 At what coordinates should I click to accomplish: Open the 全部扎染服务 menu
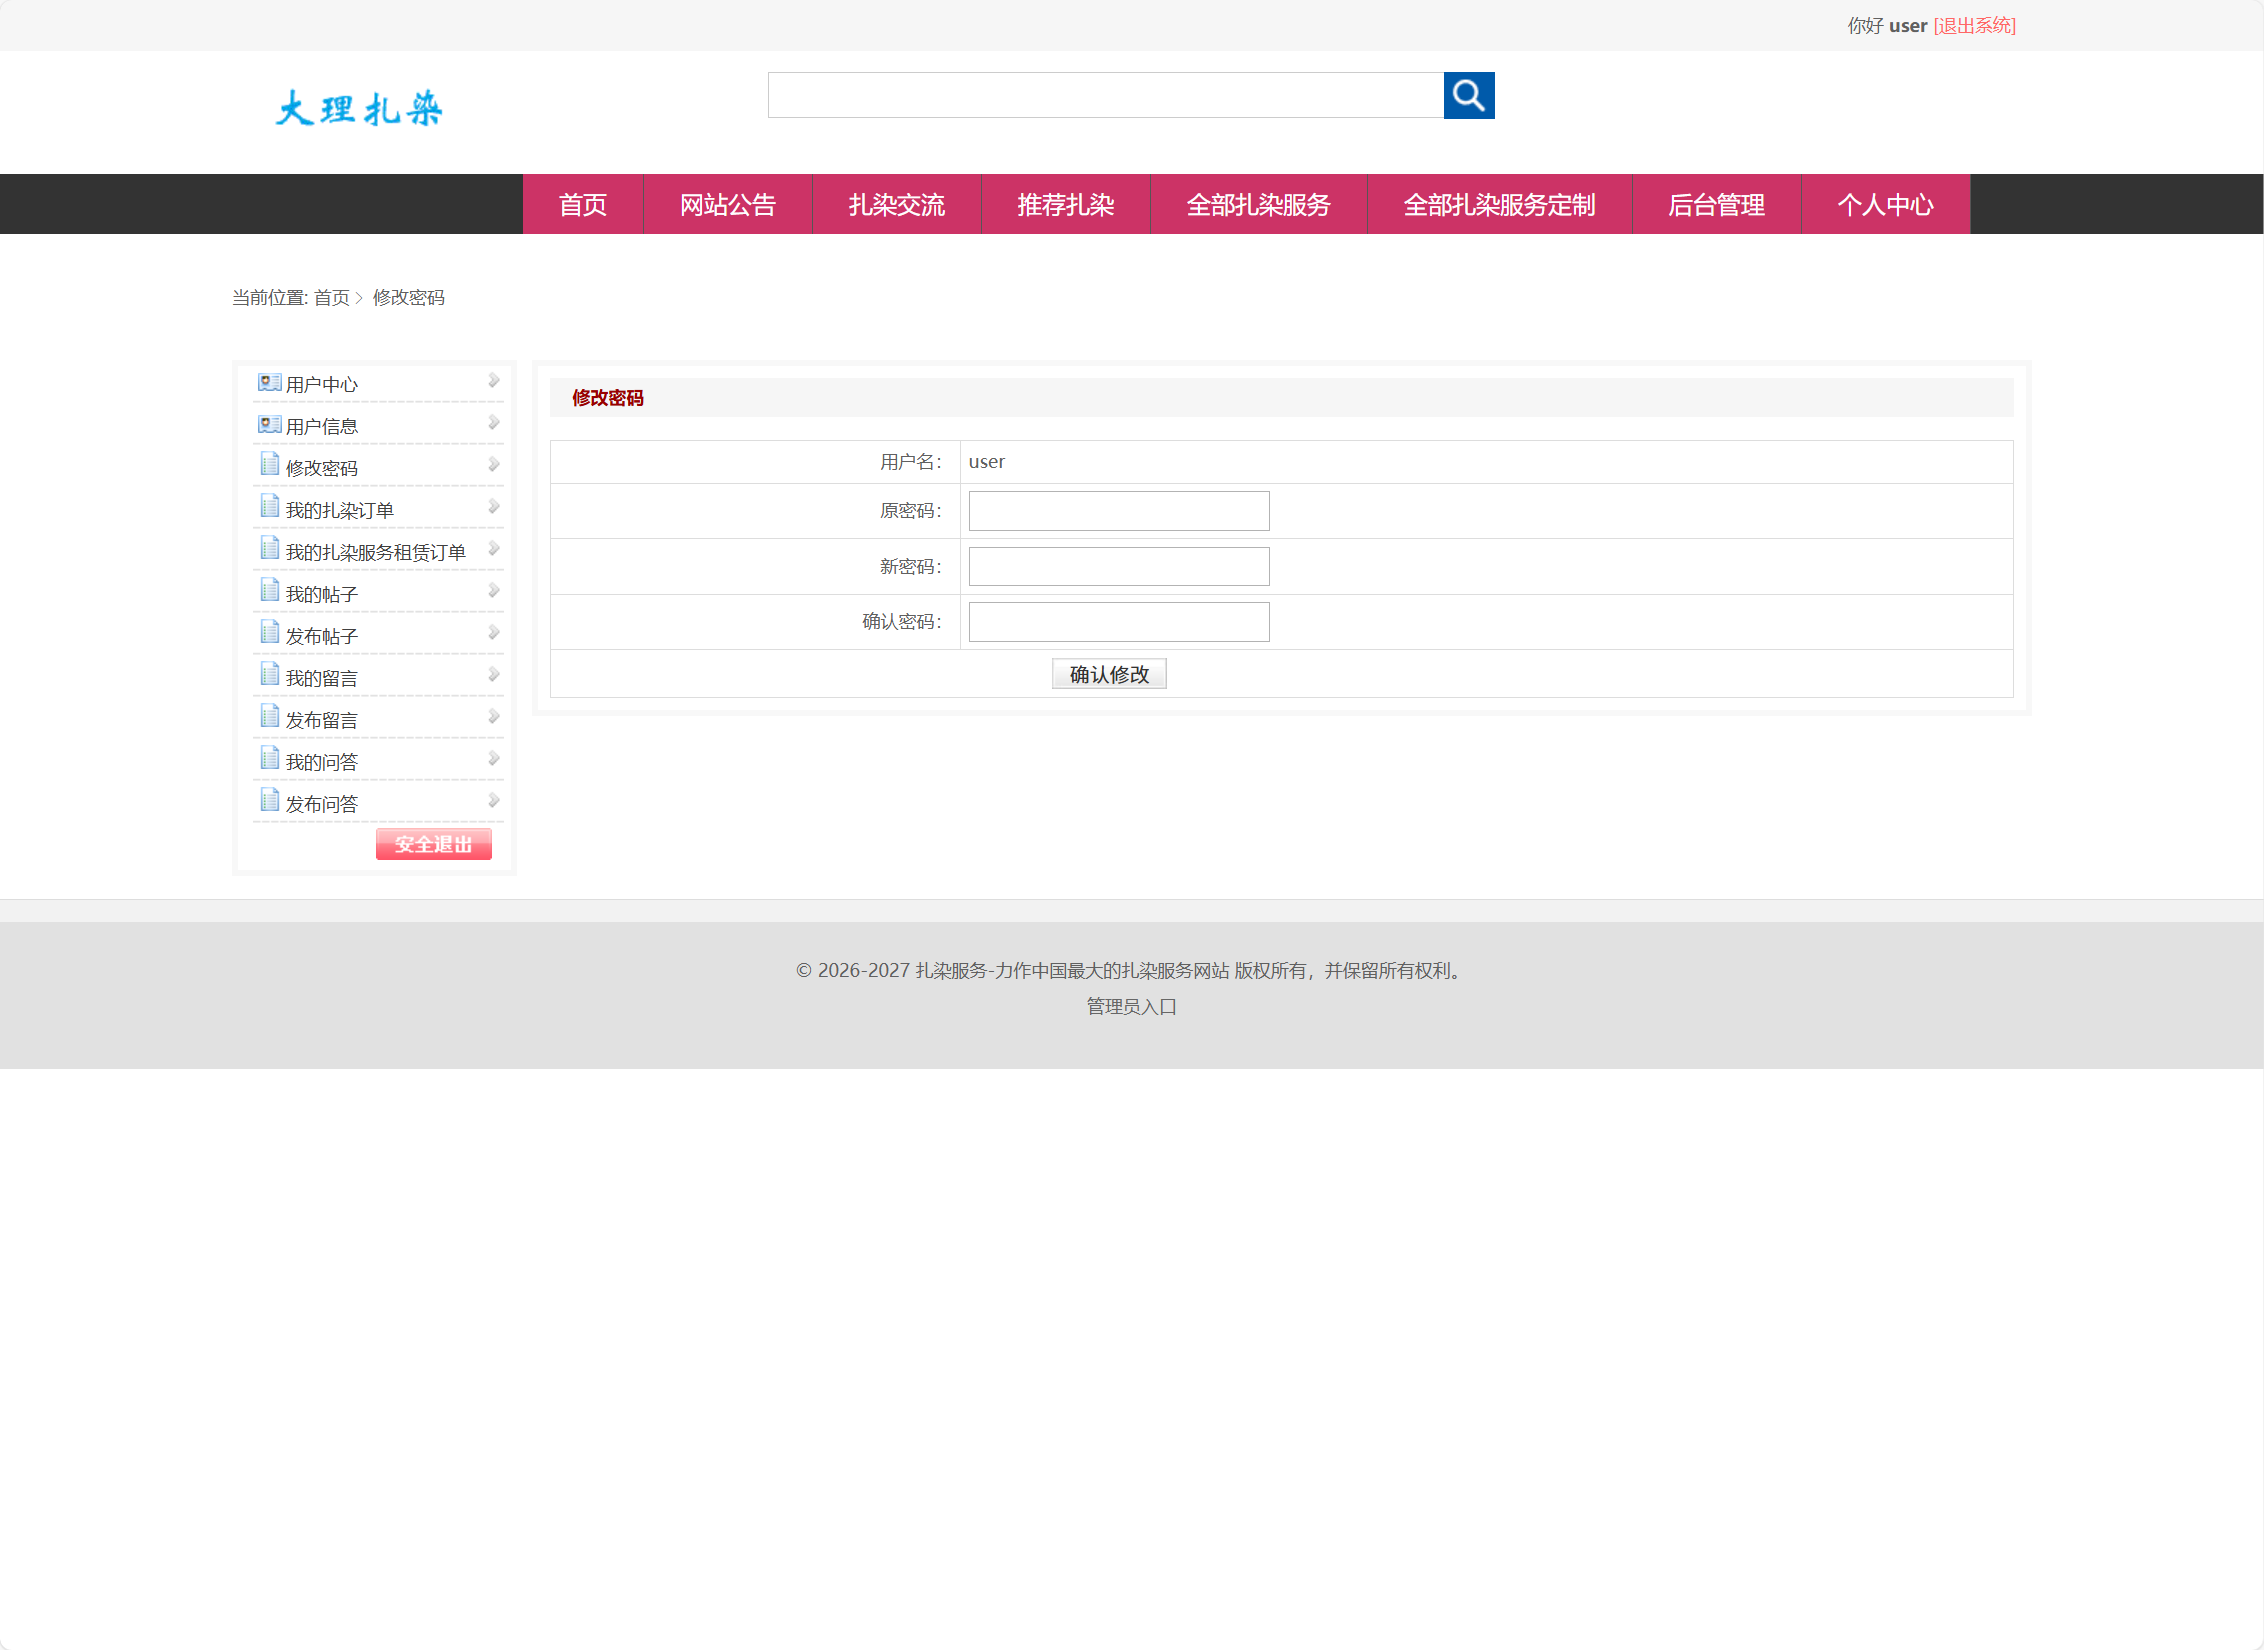pos(1258,204)
